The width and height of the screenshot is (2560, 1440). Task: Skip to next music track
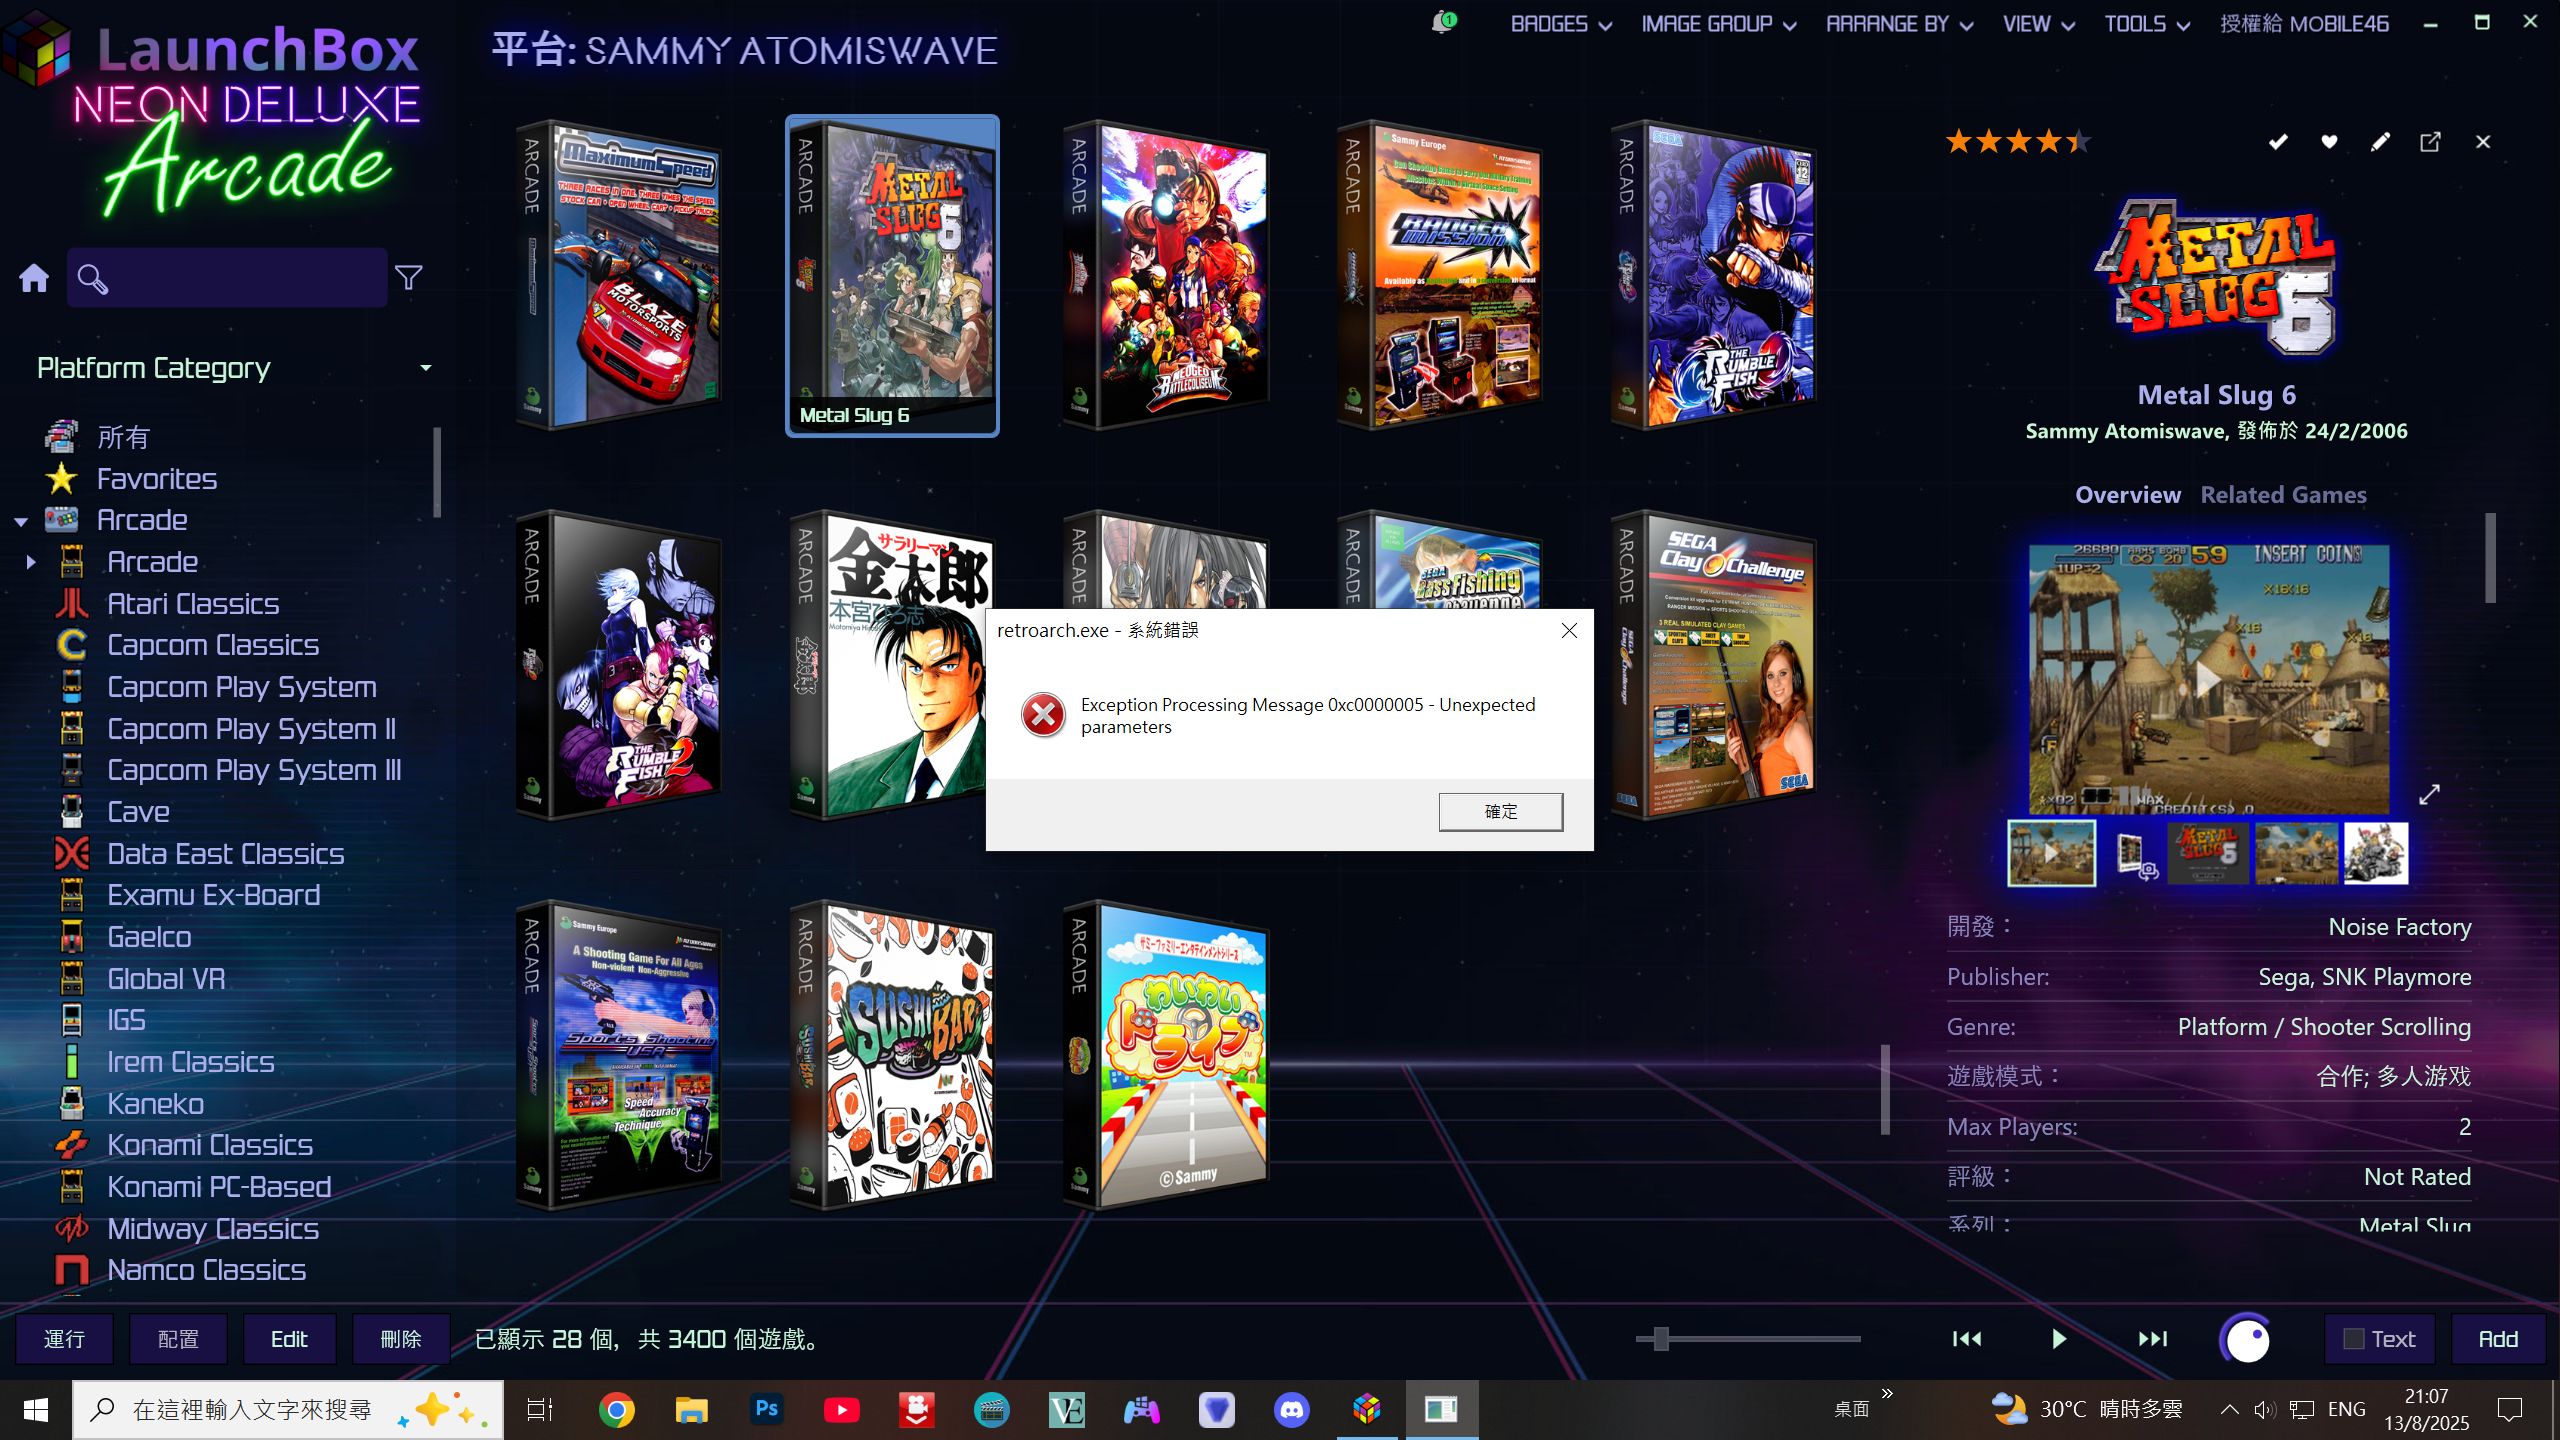pos(2153,1339)
